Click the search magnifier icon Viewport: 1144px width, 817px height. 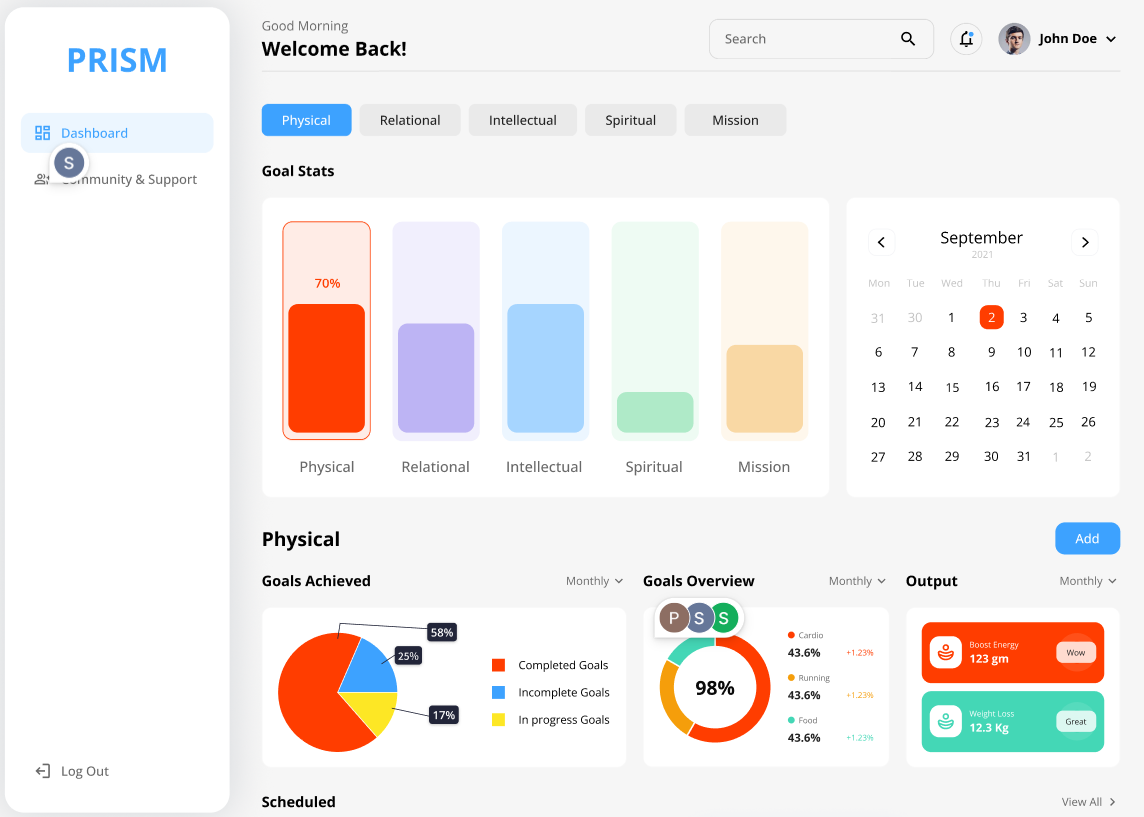[x=908, y=39]
